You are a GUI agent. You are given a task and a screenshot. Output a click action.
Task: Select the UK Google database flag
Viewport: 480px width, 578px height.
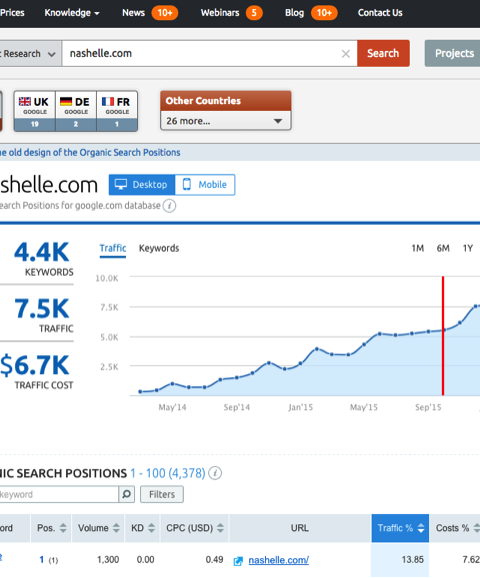(x=35, y=111)
